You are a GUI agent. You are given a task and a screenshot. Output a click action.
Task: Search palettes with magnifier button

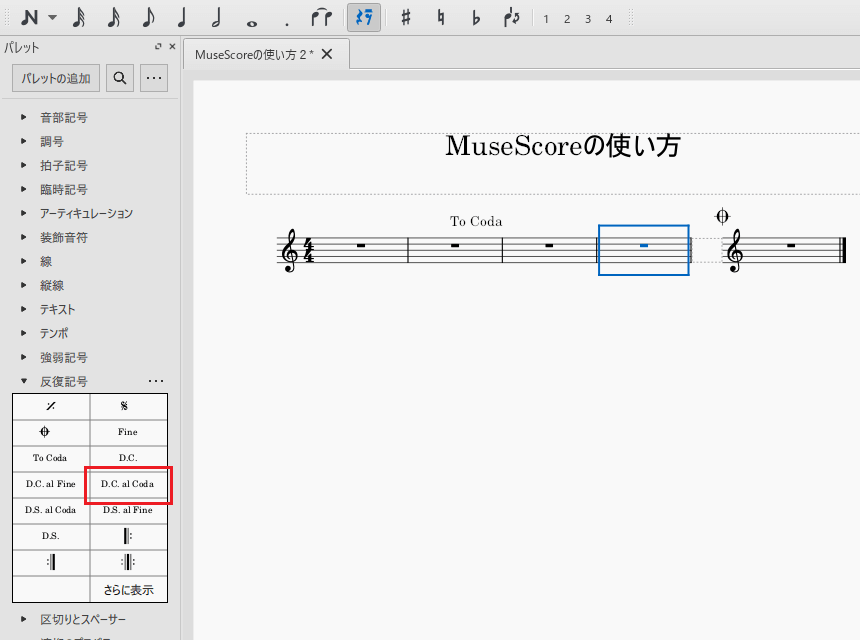[120, 78]
